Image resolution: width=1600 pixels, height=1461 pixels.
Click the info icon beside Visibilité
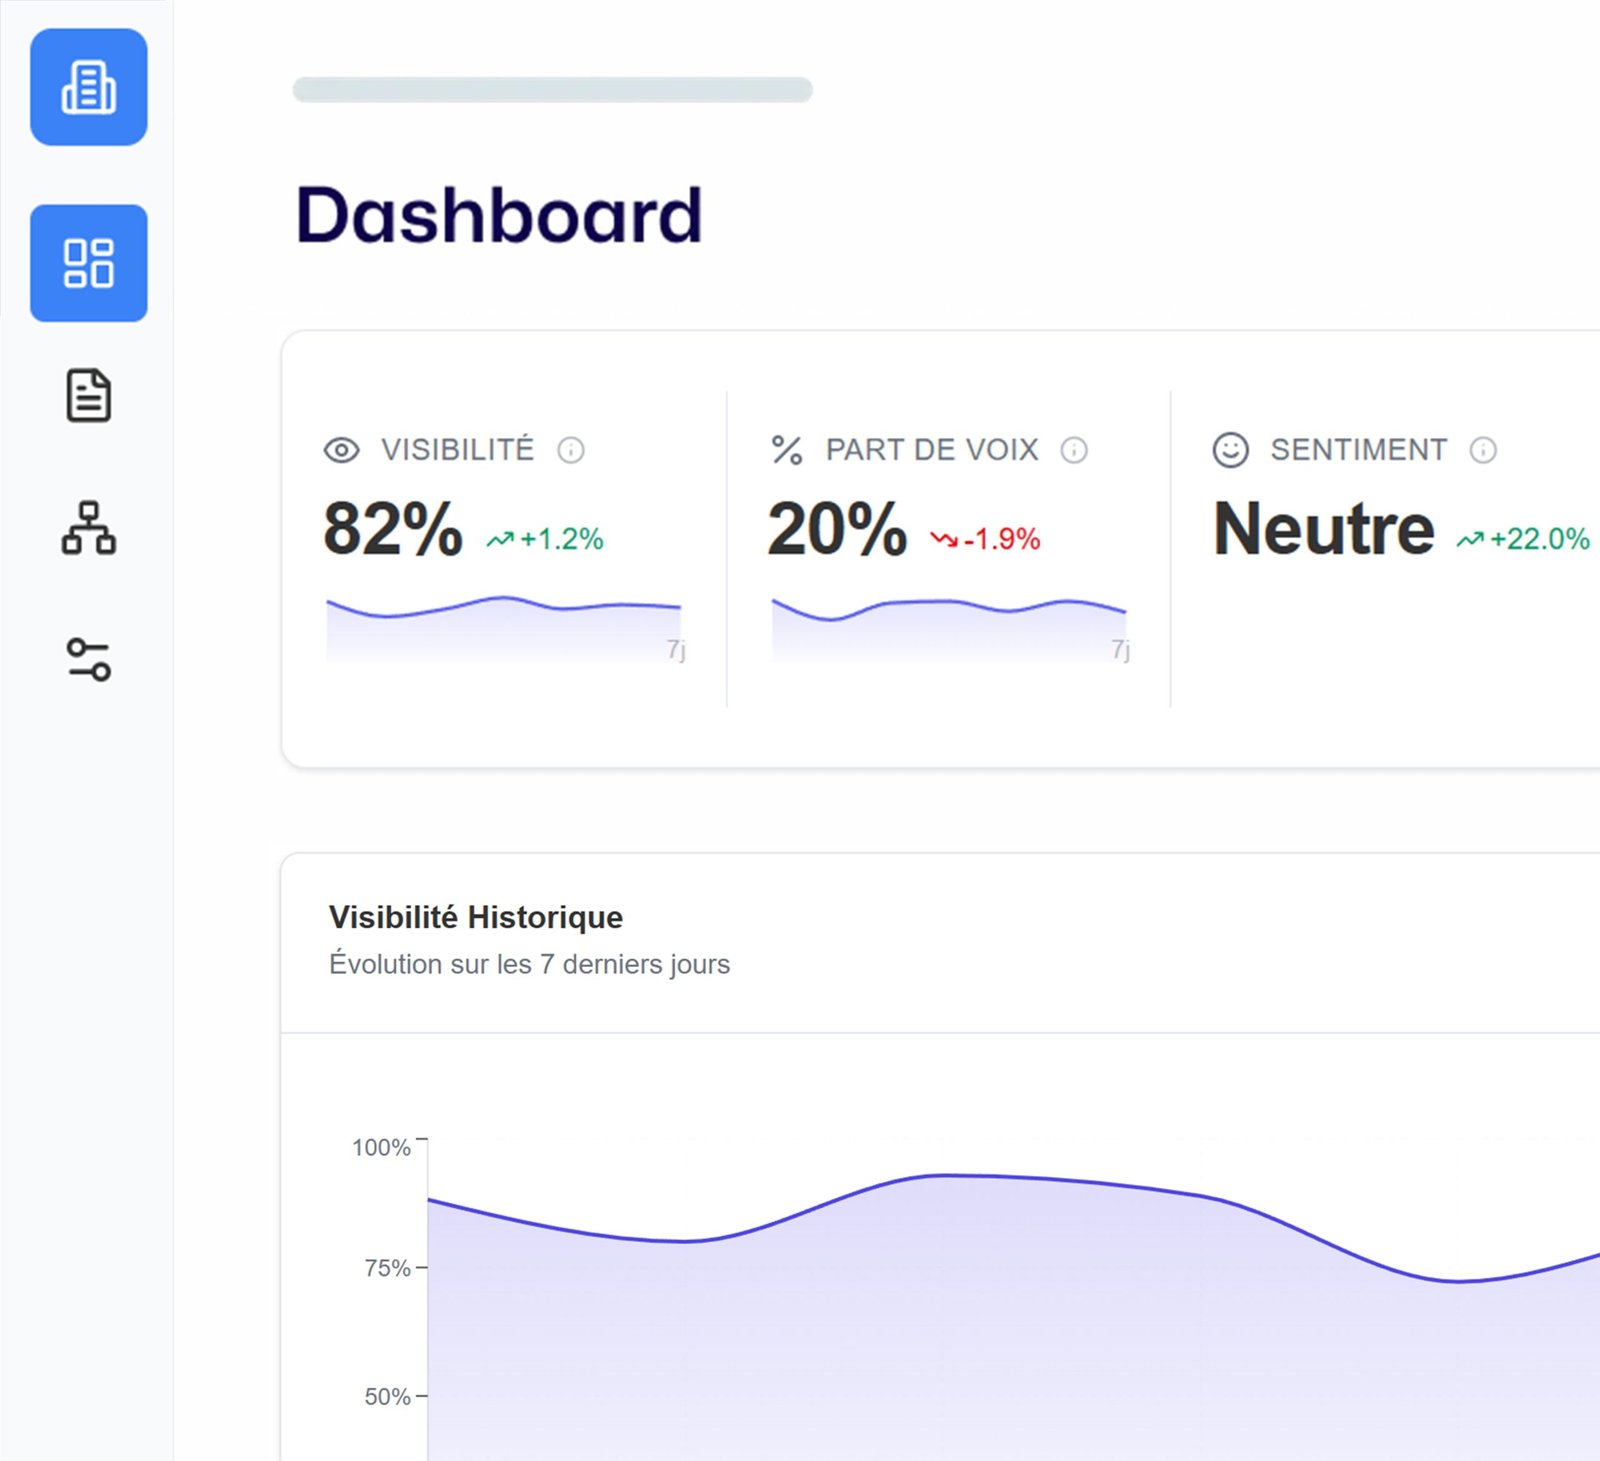pyautogui.click(x=571, y=450)
